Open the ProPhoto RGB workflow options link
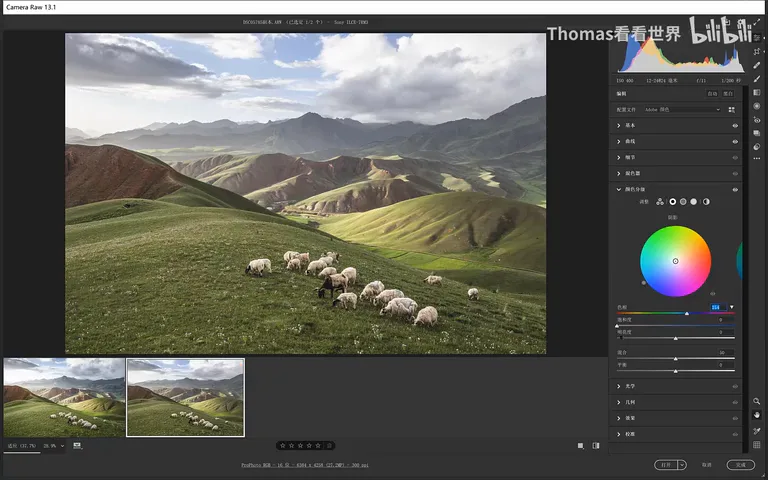The image size is (768, 480). coord(305,465)
